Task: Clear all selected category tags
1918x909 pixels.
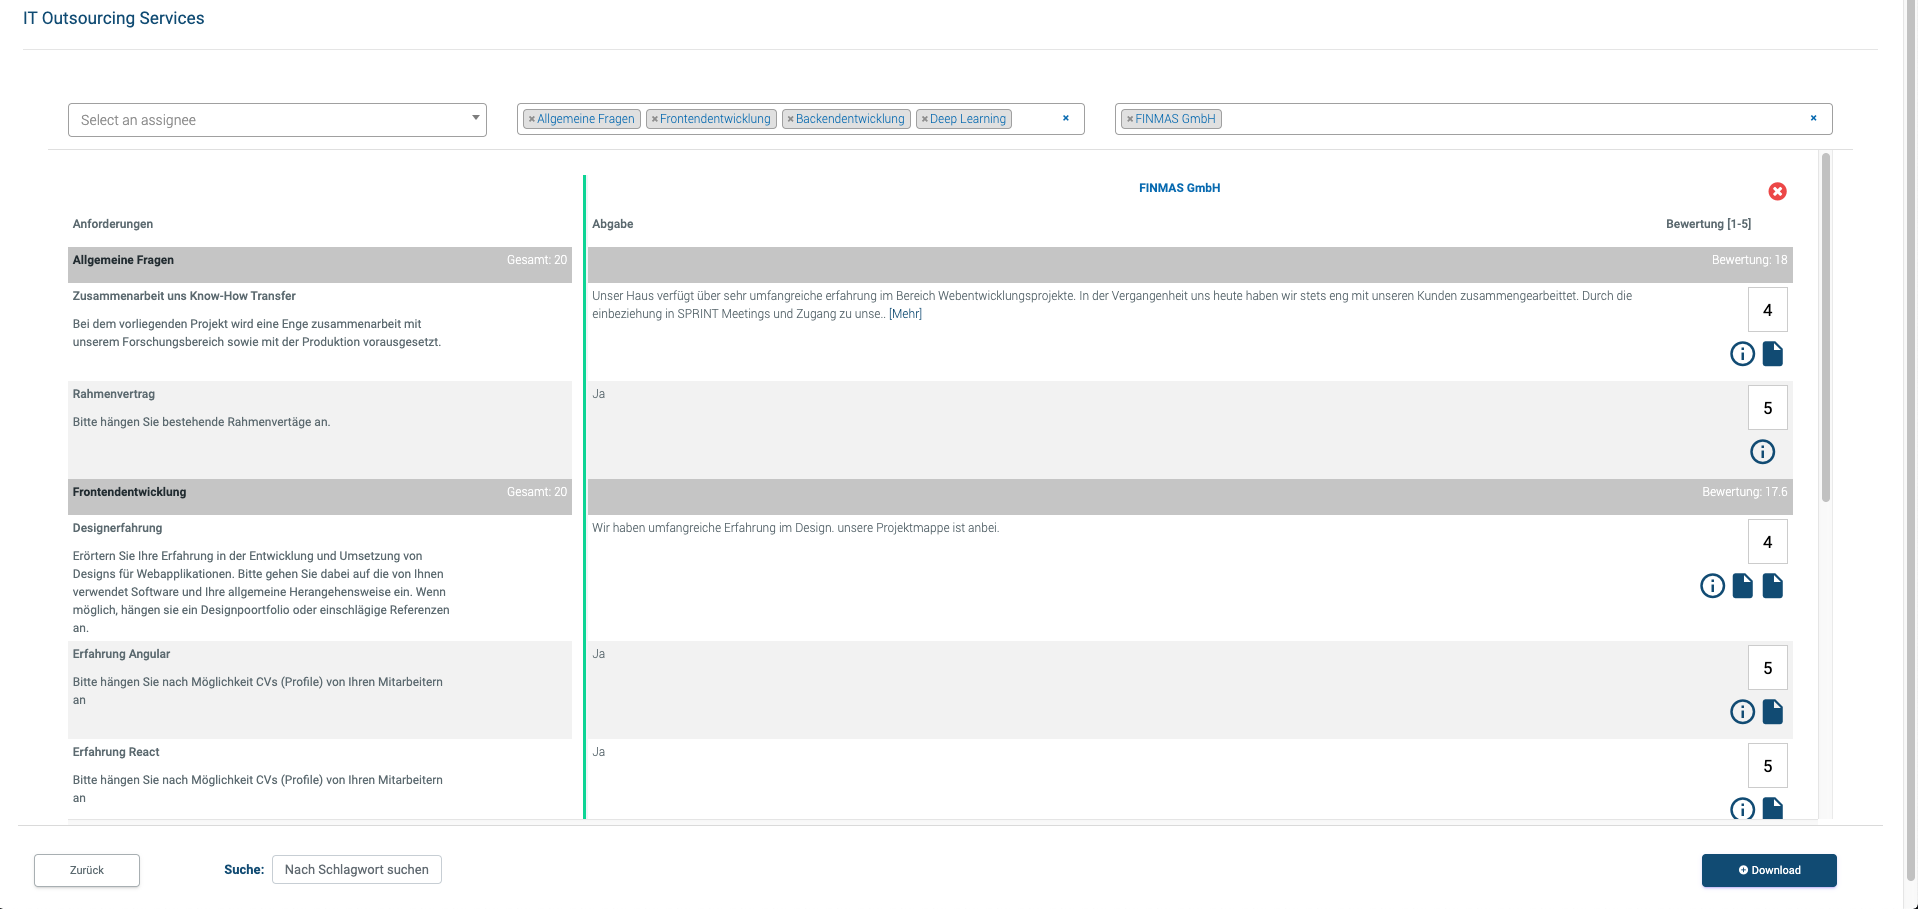Action: coord(1065,118)
